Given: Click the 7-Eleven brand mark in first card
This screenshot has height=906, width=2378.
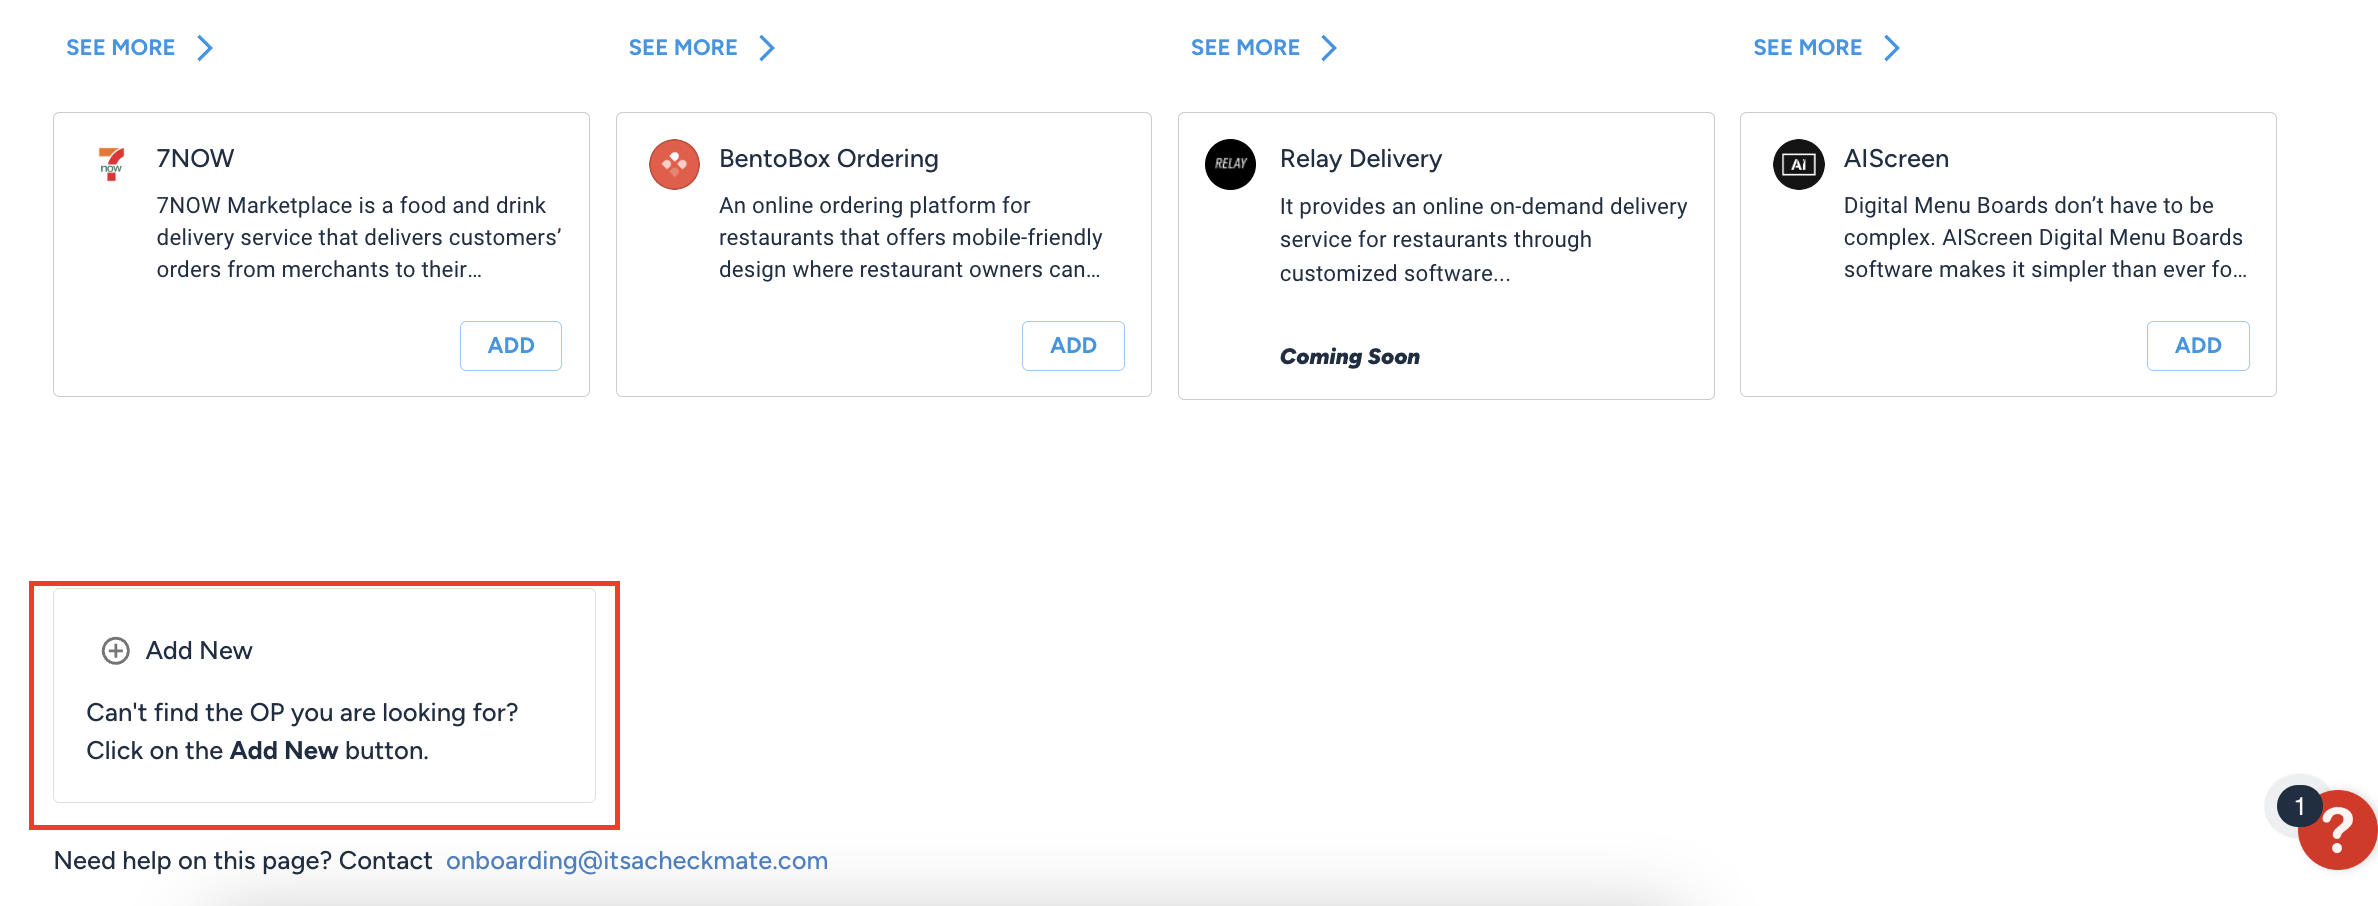Looking at the screenshot, I should (x=110, y=164).
